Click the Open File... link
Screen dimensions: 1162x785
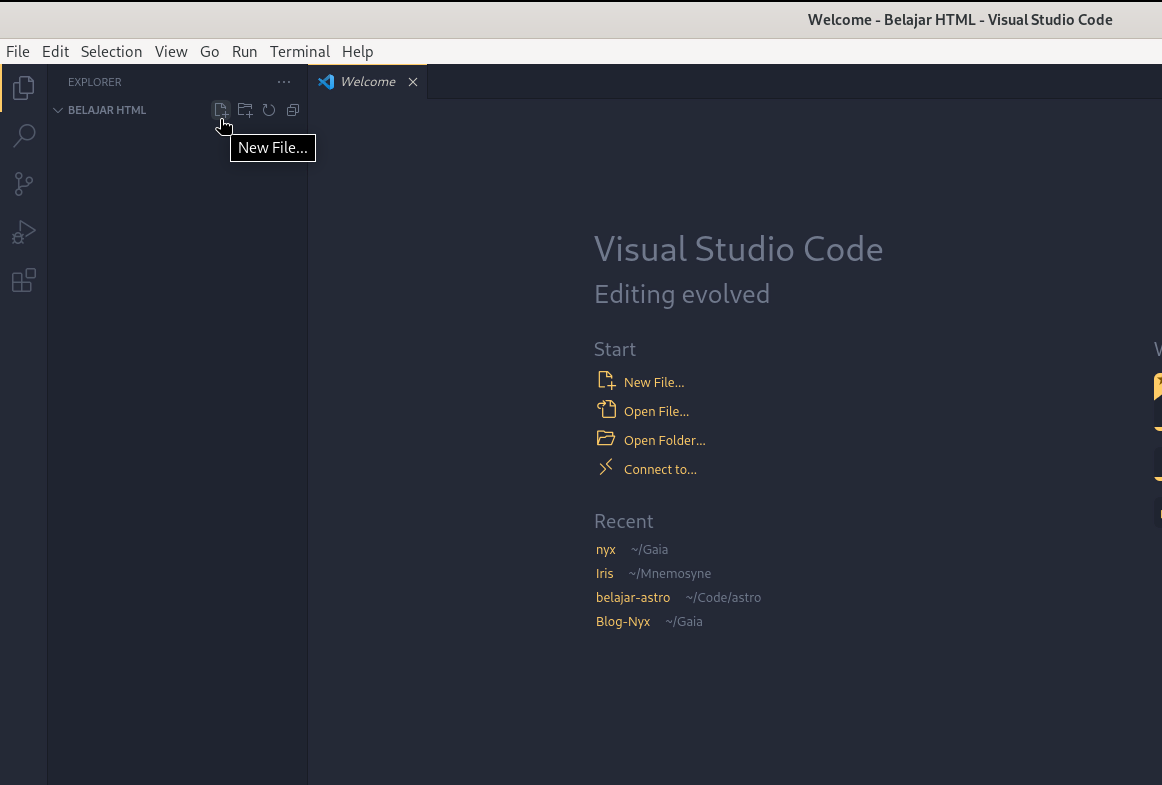pos(657,411)
